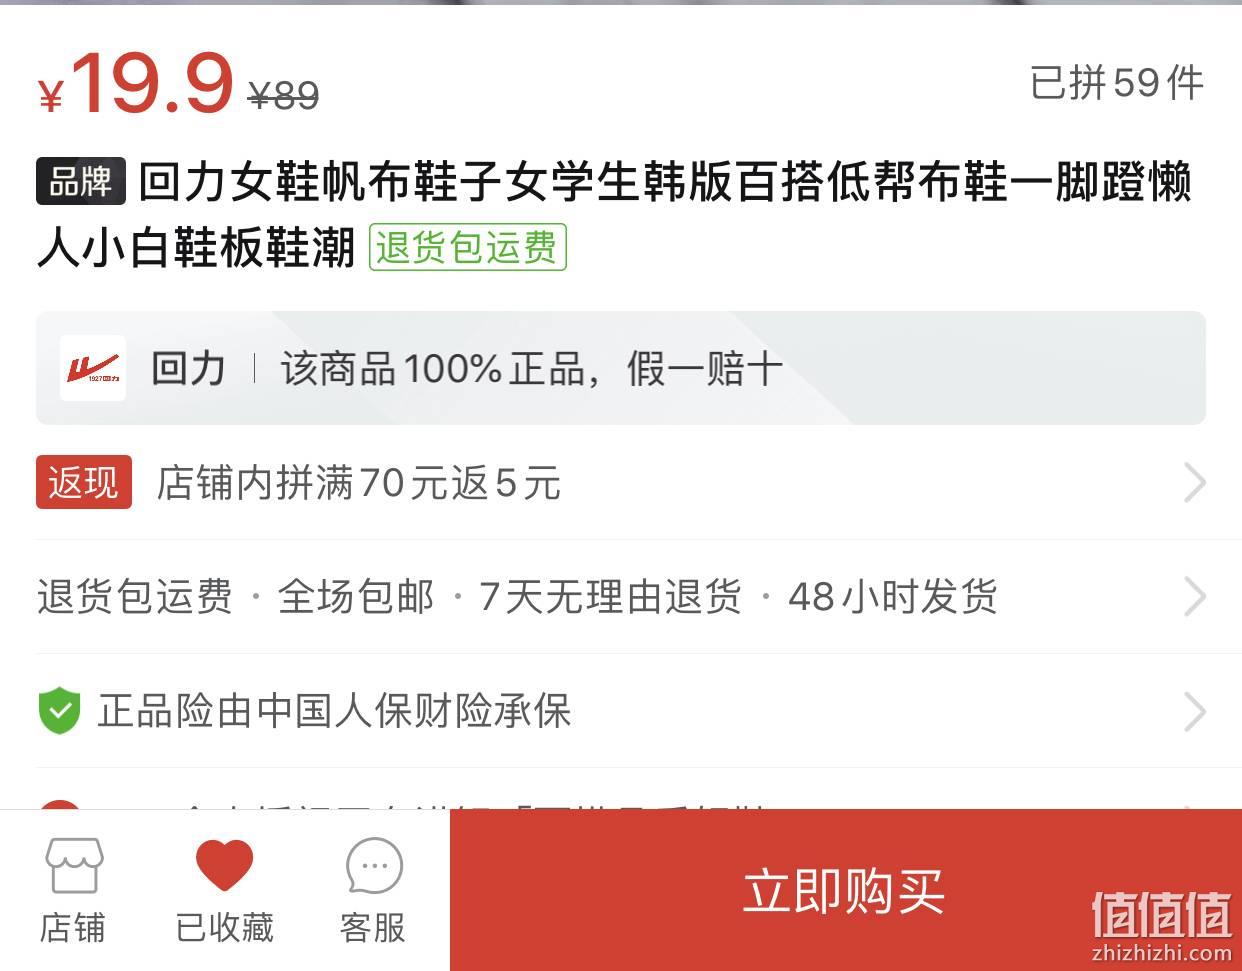Open the store via 店铺 icon
Image resolution: width=1242 pixels, height=971 pixels.
point(73,865)
